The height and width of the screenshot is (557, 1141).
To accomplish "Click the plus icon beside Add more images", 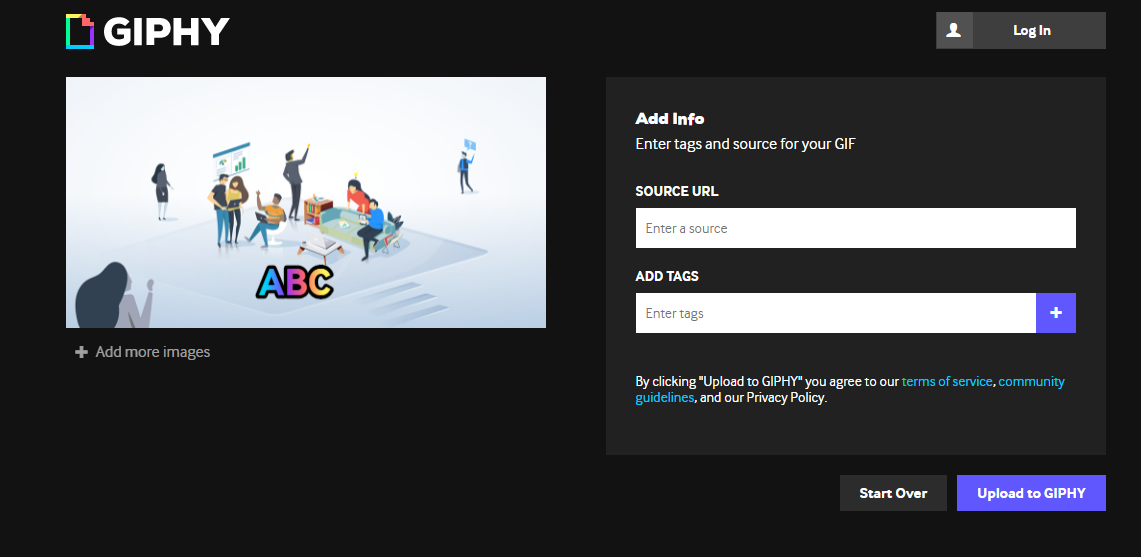I will click(x=82, y=352).
